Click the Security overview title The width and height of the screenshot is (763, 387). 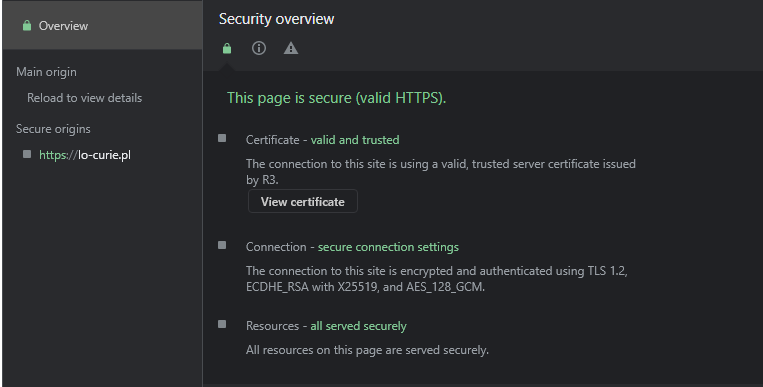click(276, 19)
